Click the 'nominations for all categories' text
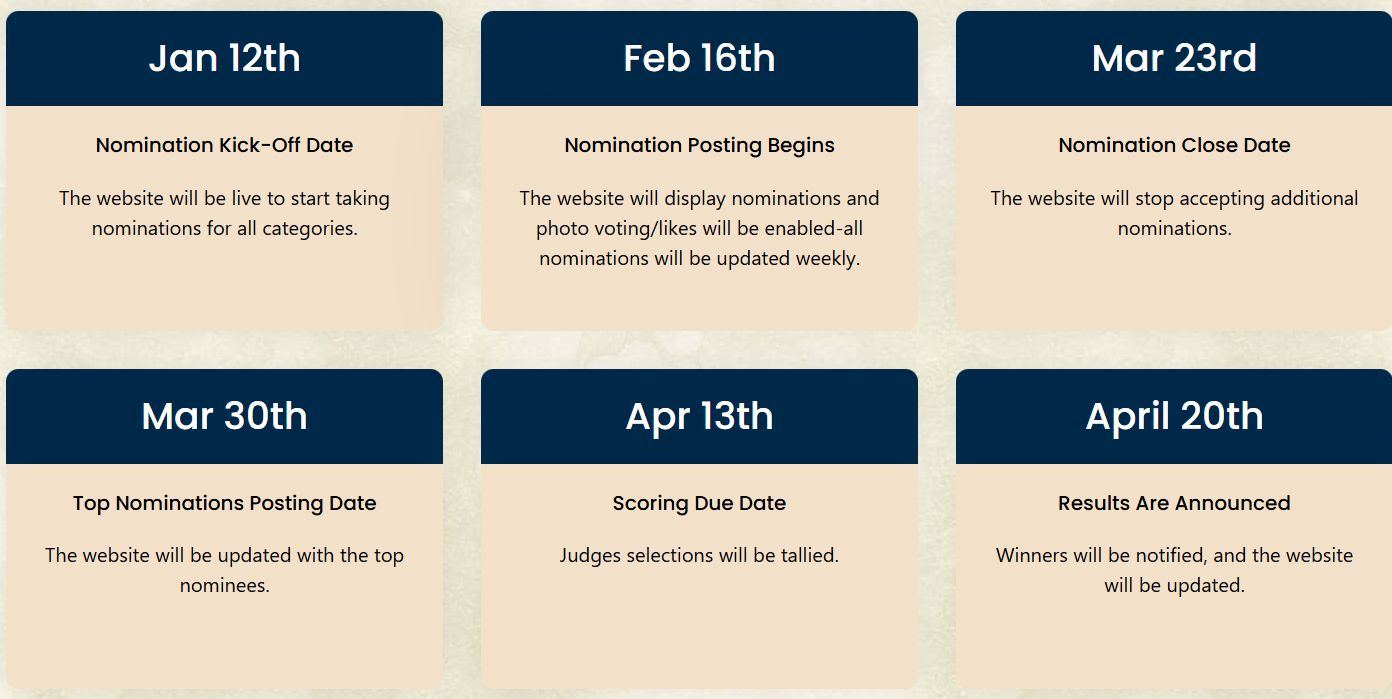The image size is (1392, 699). [224, 228]
